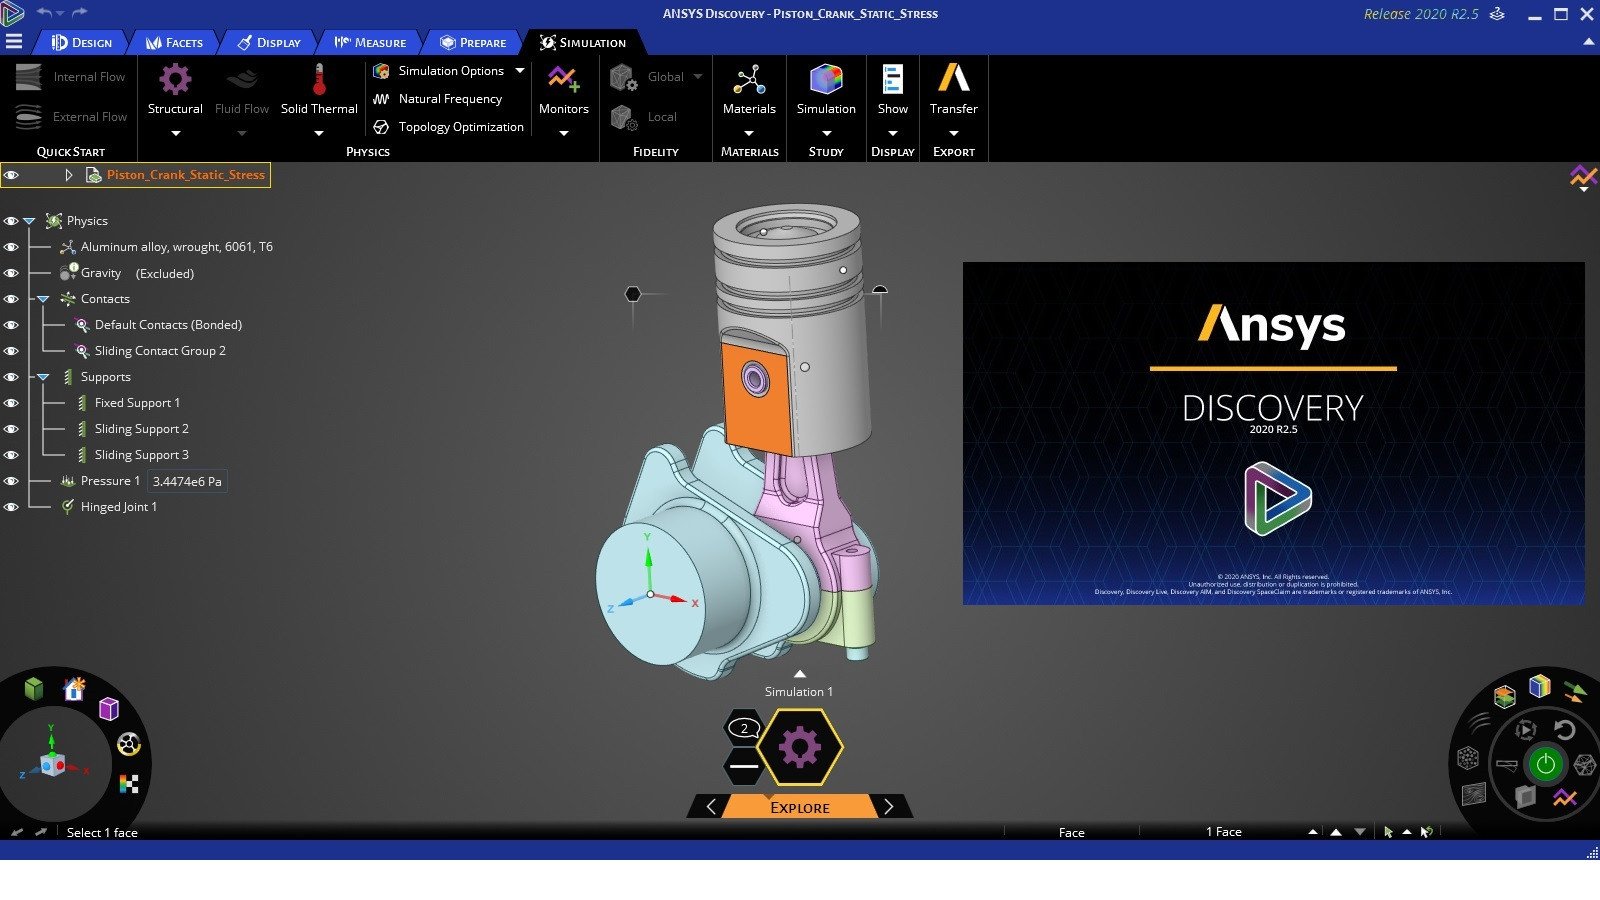Click the Simulation ribbon tab
Image resolution: width=1600 pixels, height=900 pixels.
coord(583,43)
